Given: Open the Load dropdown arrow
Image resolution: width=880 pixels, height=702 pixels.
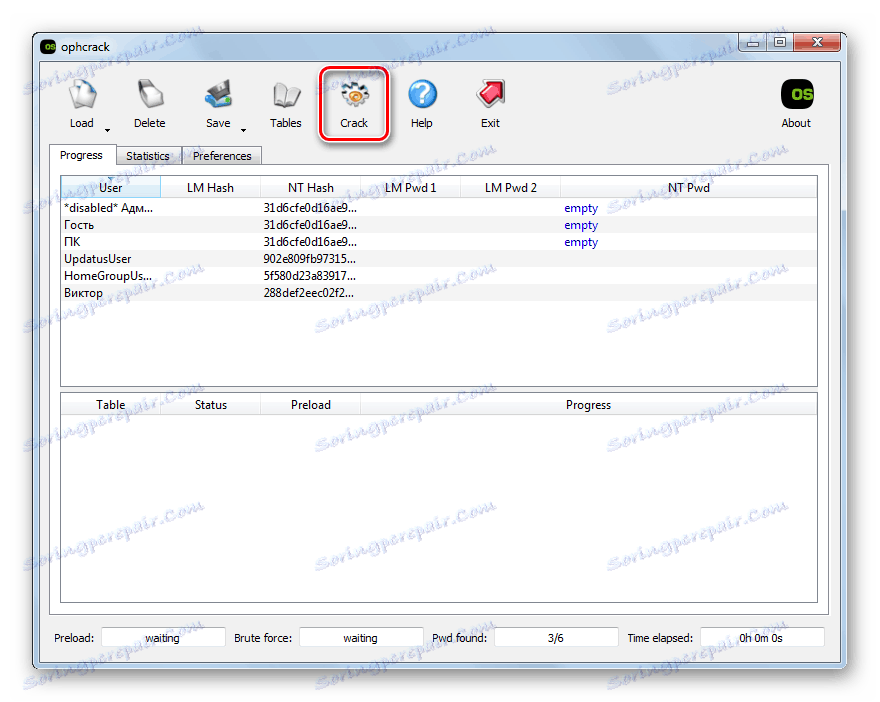Looking at the screenshot, I should pyautogui.click(x=107, y=130).
